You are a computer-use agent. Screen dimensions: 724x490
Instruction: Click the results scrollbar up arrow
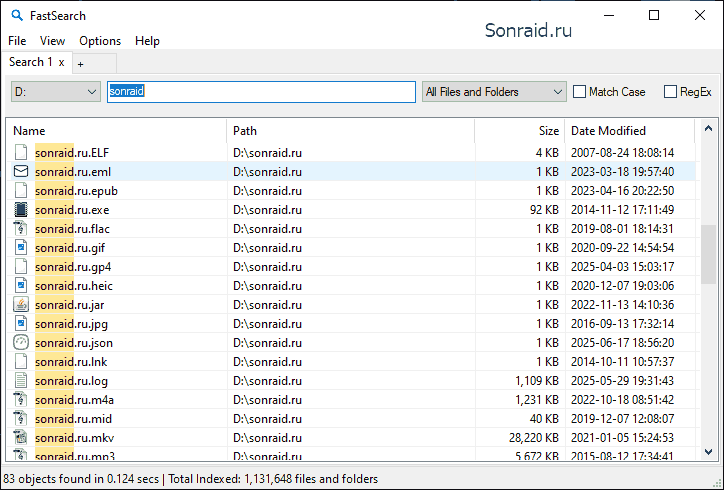(x=708, y=128)
